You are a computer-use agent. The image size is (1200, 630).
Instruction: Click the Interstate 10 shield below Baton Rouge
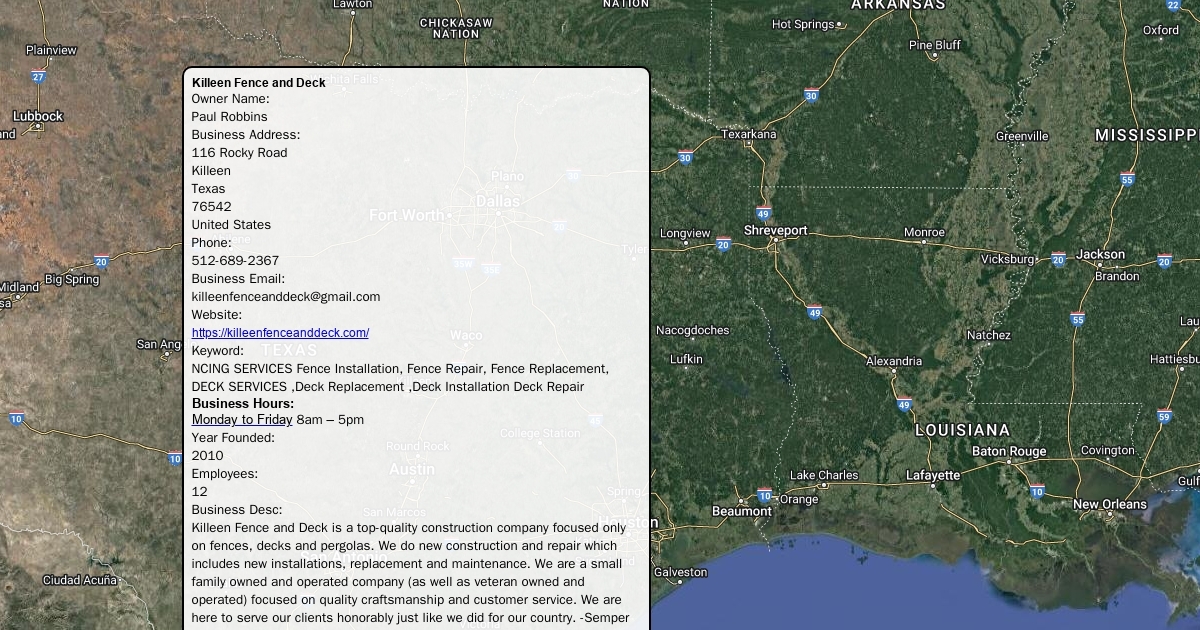point(1038,491)
